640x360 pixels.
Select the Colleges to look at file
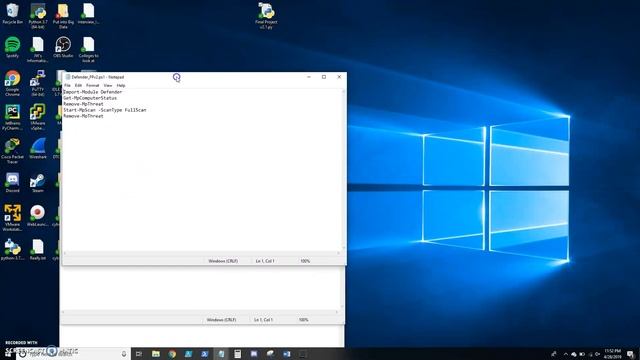click(x=88, y=49)
